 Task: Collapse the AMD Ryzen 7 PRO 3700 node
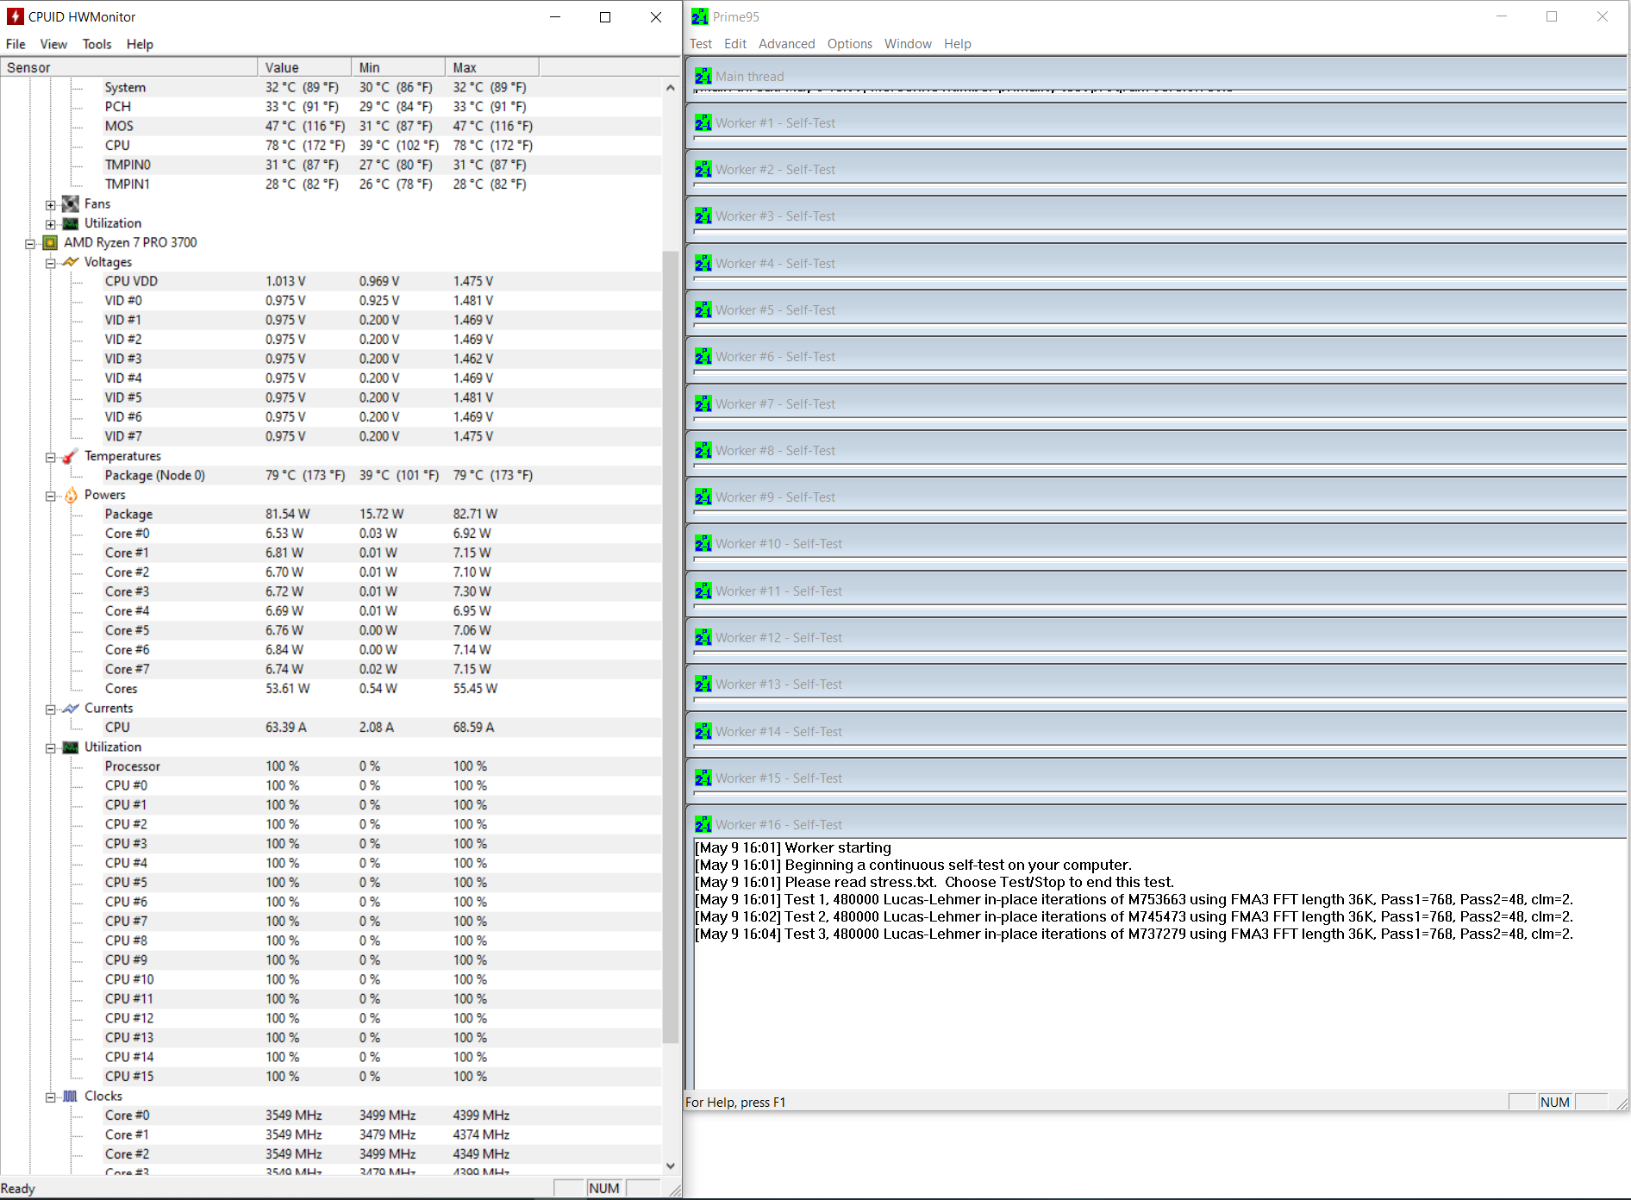coord(30,243)
